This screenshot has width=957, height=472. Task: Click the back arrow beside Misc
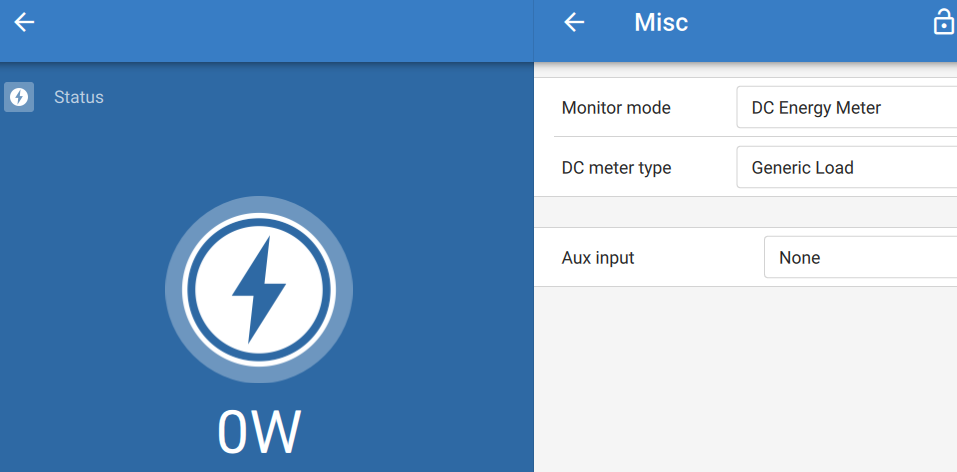coord(574,23)
